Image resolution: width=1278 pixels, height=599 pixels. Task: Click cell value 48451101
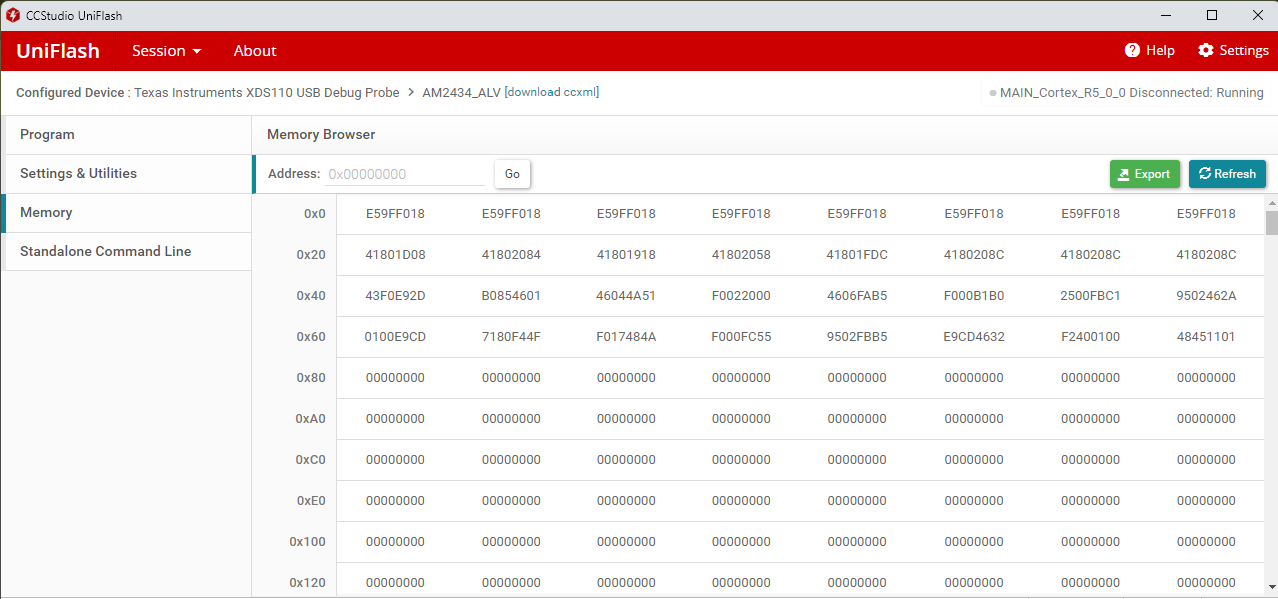click(1206, 337)
